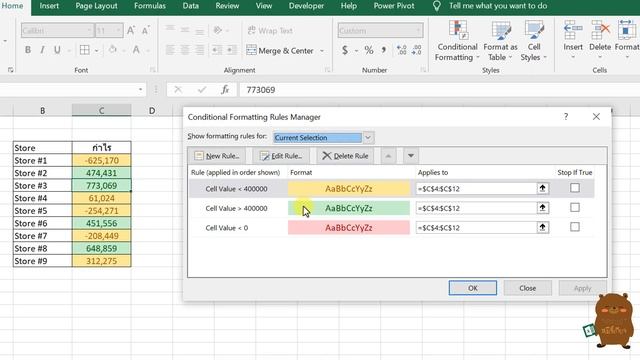The image size is (640, 360).
Task: Click the Insert Function fx icon
Action: (x=225, y=90)
